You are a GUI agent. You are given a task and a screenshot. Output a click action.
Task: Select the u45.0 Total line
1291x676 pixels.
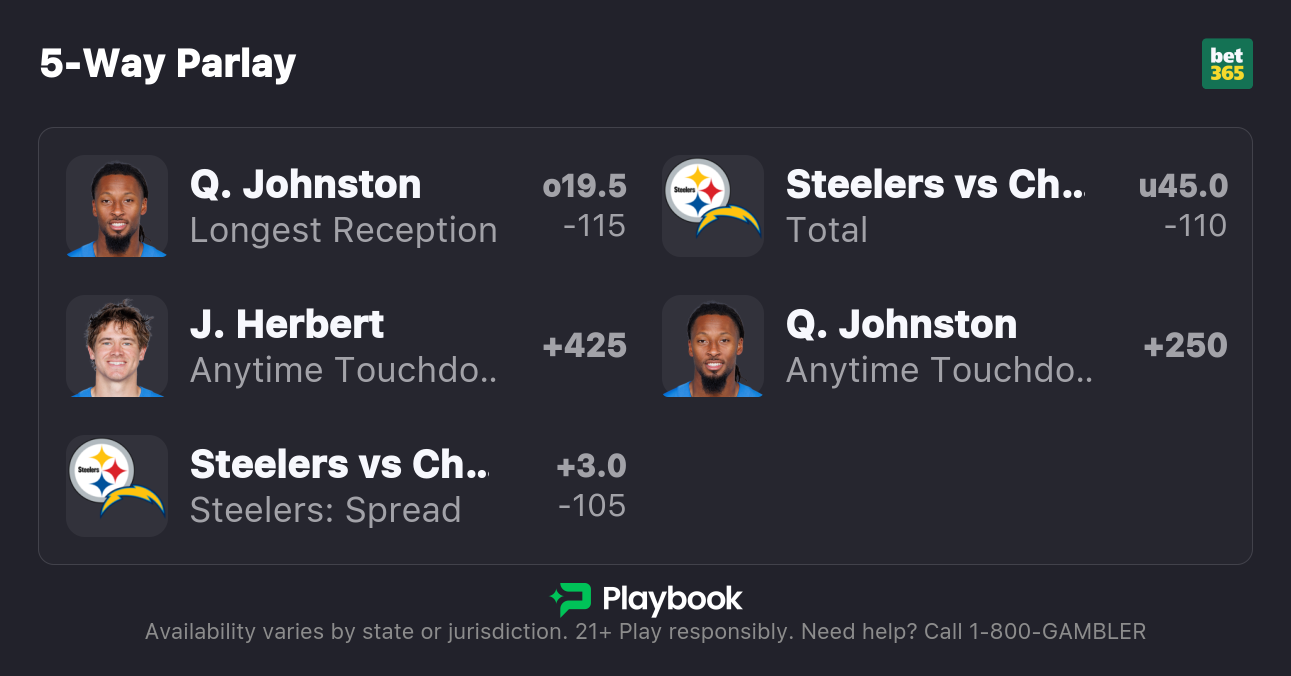tap(1183, 186)
